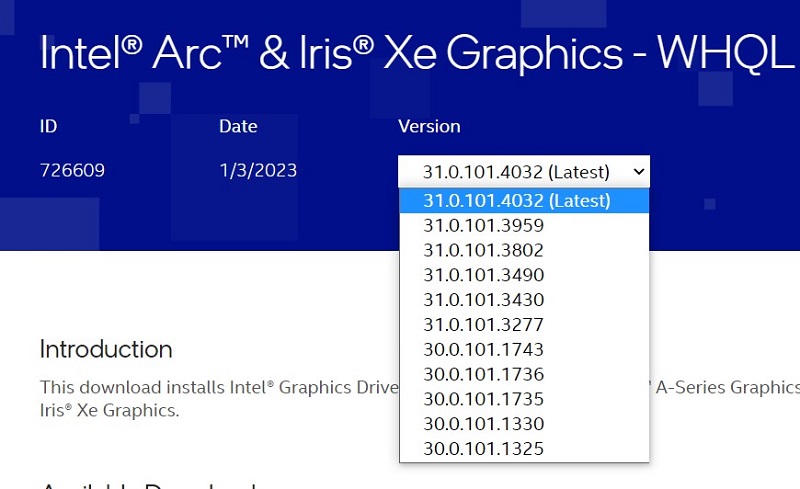
Task: Open the Version dropdown combo box
Action: point(523,171)
